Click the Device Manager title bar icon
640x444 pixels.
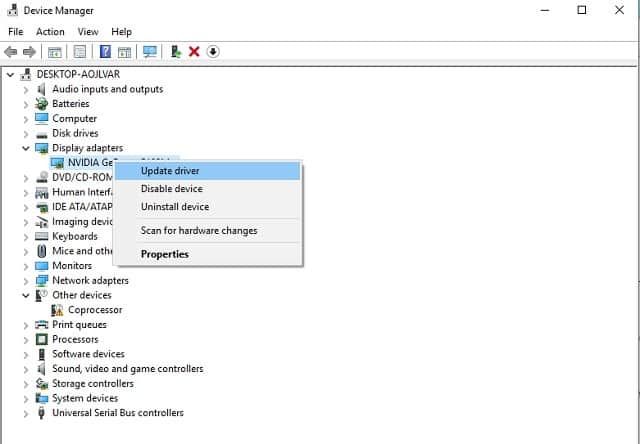coord(13,10)
